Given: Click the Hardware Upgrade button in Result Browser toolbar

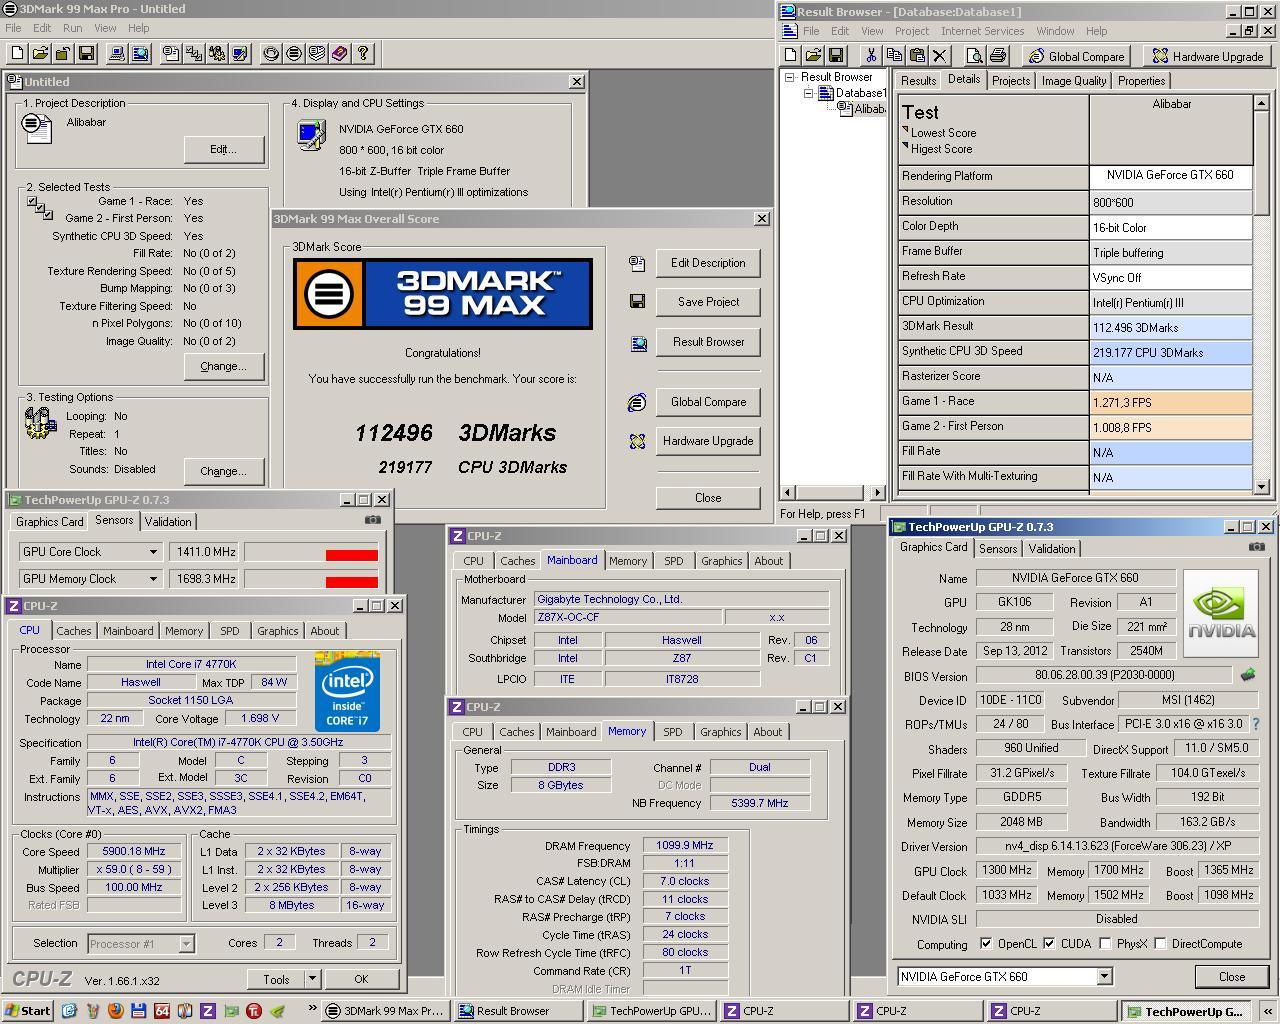Looking at the screenshot, I should (x=1207, y=56).
